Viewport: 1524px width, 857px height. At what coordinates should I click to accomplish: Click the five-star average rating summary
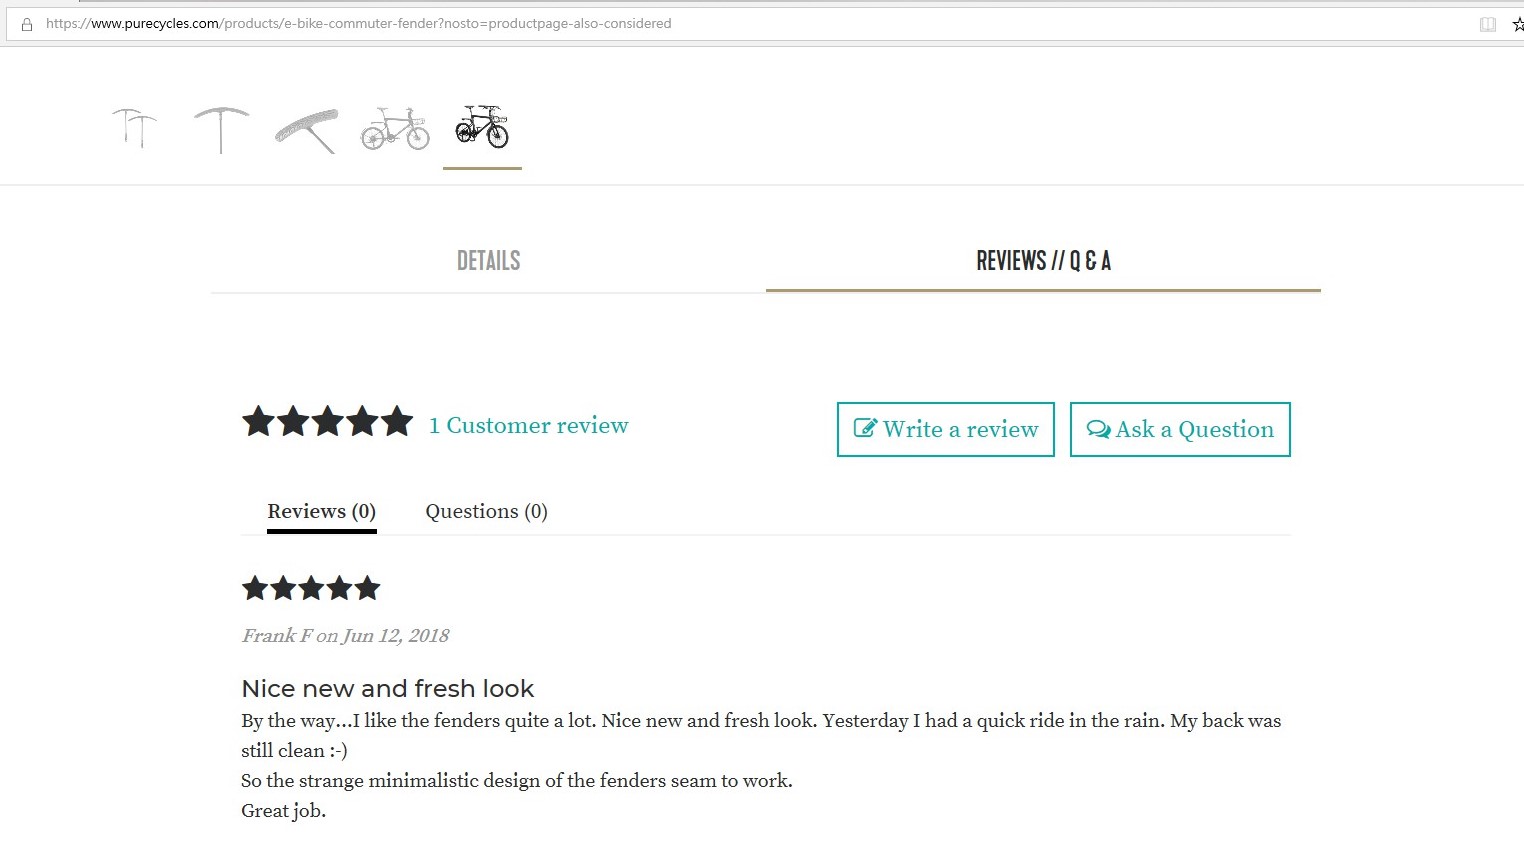point(327,422)
